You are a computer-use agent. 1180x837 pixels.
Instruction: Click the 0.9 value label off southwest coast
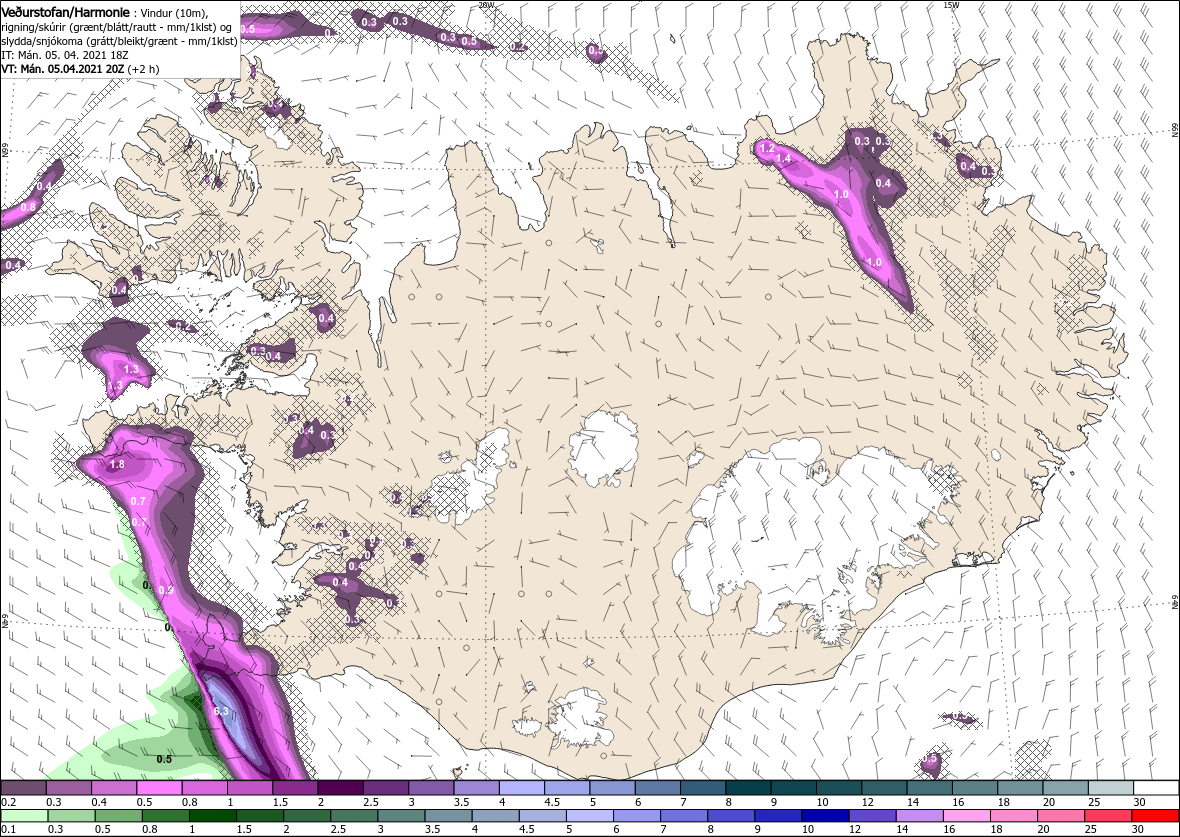[x=166, y=590]
